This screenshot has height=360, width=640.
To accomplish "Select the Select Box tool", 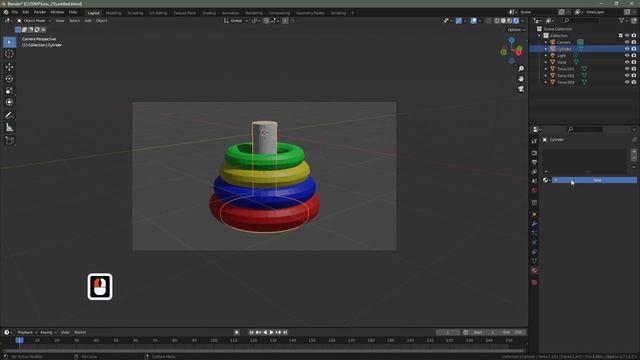I will point(9,42).
